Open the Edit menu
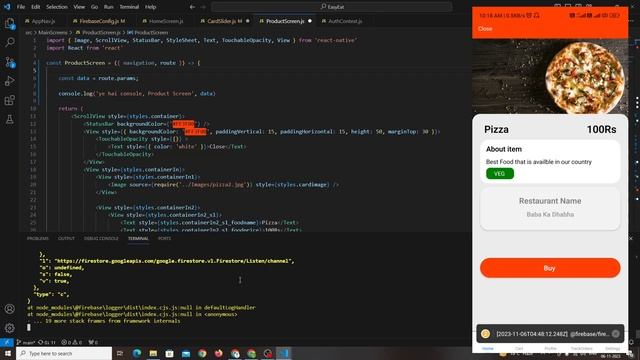 tap(36, 7)
